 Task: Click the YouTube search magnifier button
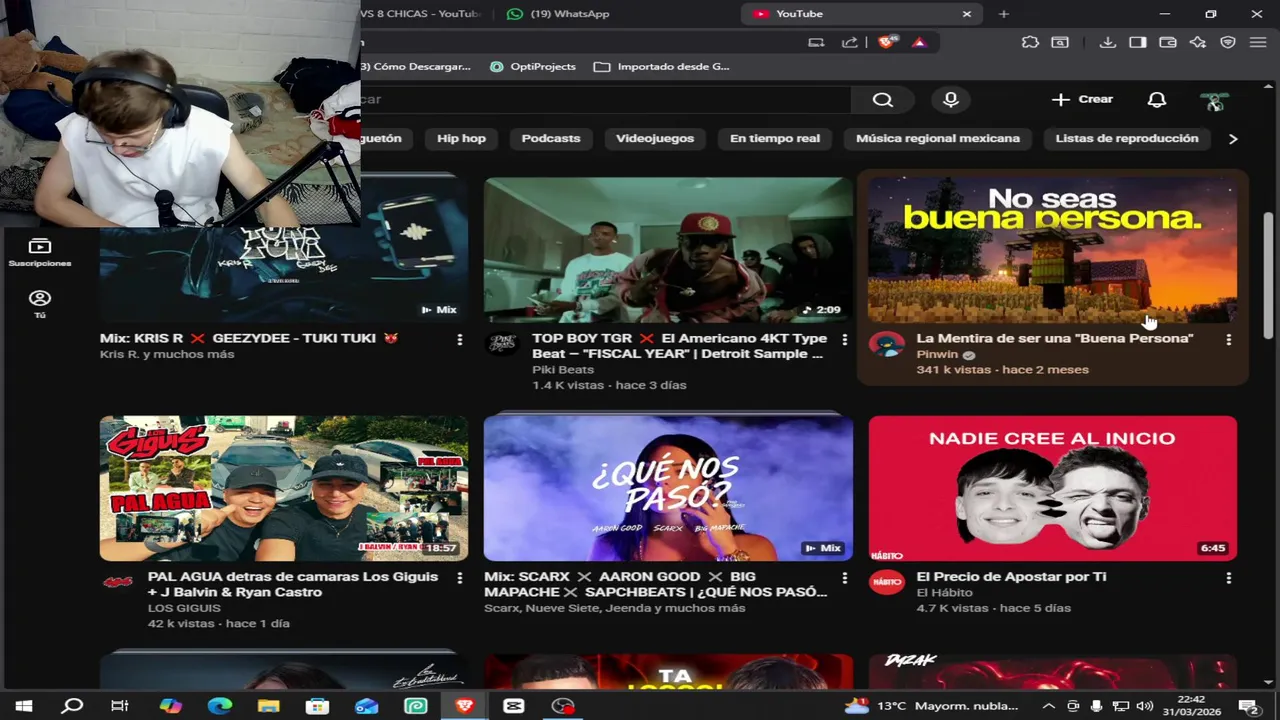click(882, 99)
